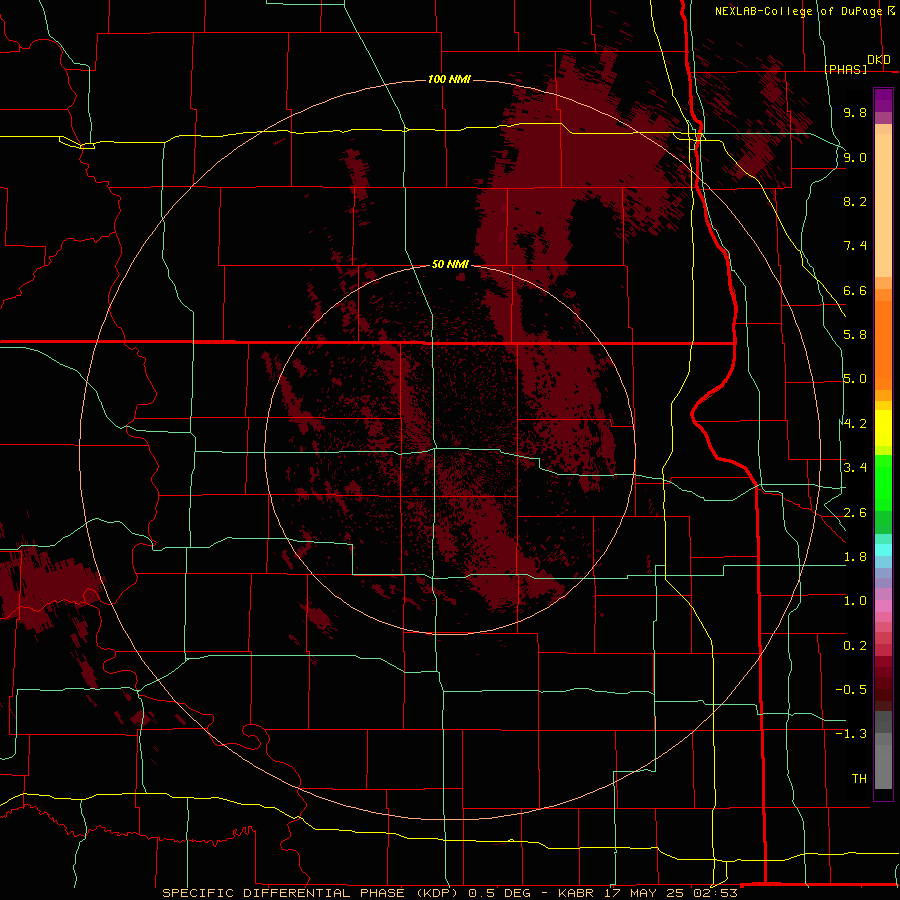The height and width of the screenshot is (900, 900).
Task: Click the bright green segment of the color bar
Action: click(x=883, y=482)
